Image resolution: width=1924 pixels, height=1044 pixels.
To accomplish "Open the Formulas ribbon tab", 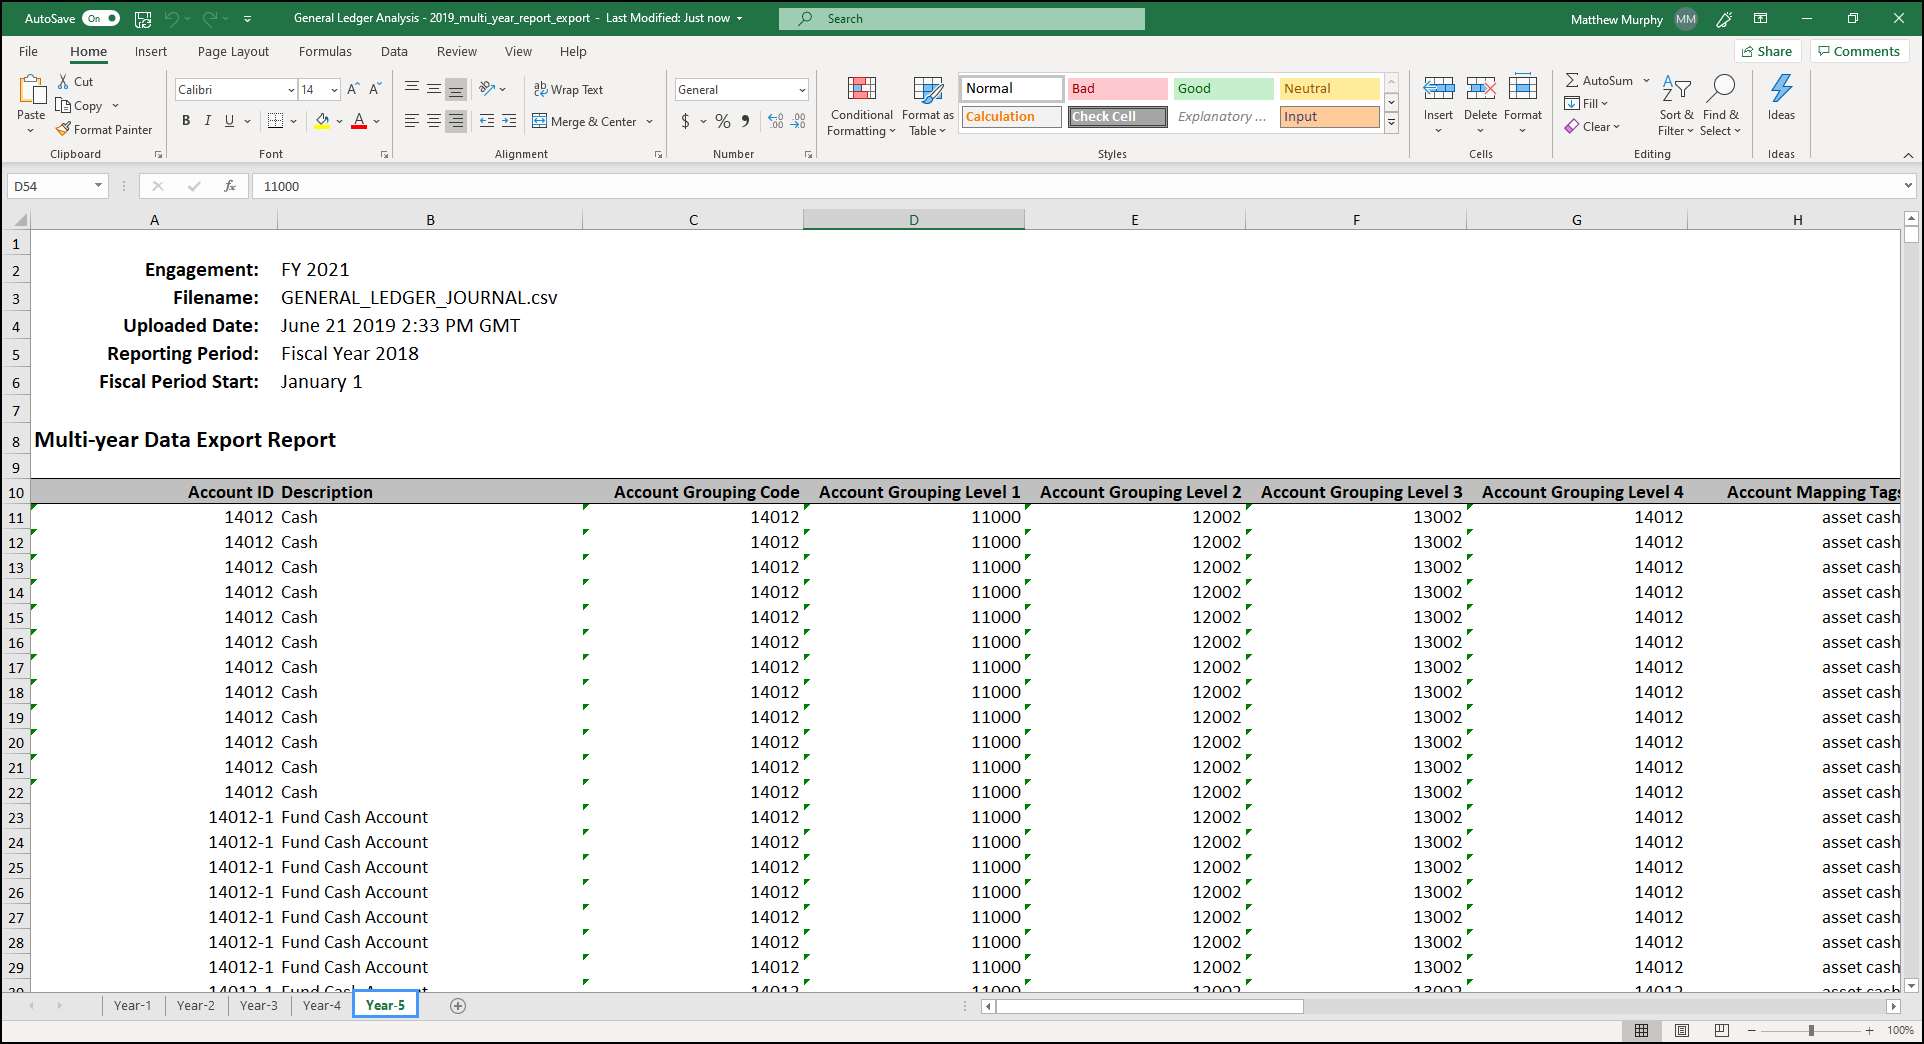I will (x=325, y=51).
